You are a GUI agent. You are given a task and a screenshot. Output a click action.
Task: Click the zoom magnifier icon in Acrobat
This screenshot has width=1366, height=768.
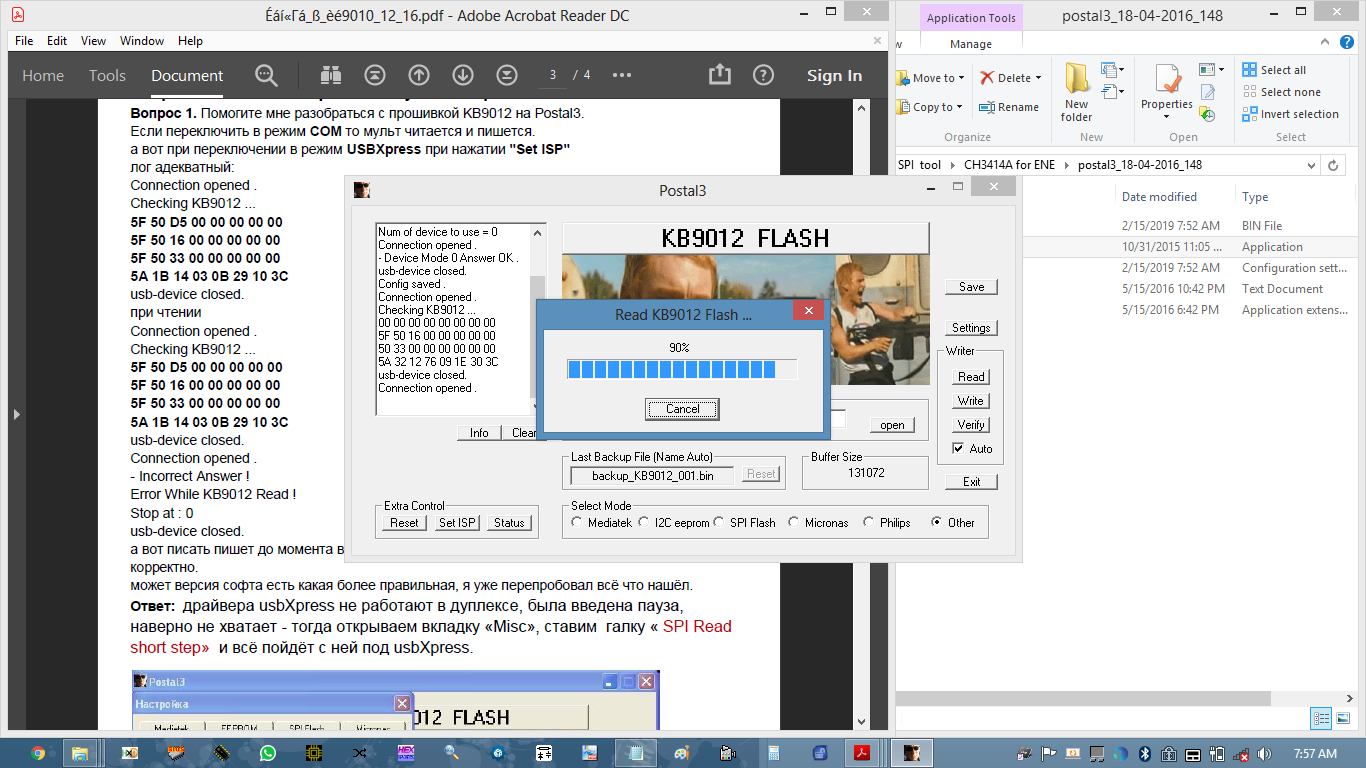pos(266,76)
